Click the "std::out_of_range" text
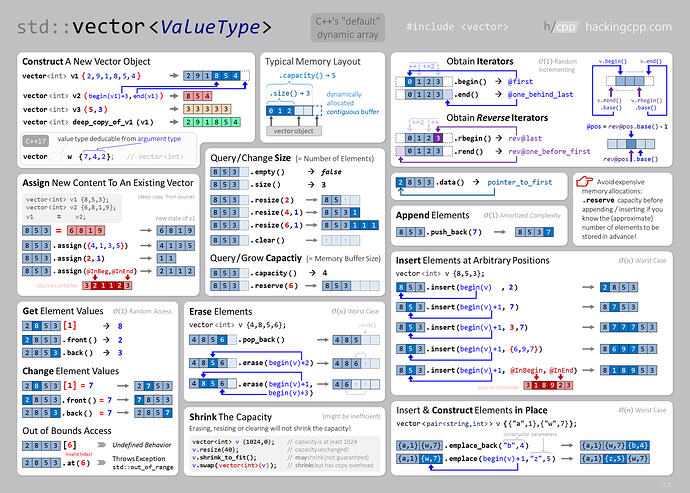 tap(143, 467)
